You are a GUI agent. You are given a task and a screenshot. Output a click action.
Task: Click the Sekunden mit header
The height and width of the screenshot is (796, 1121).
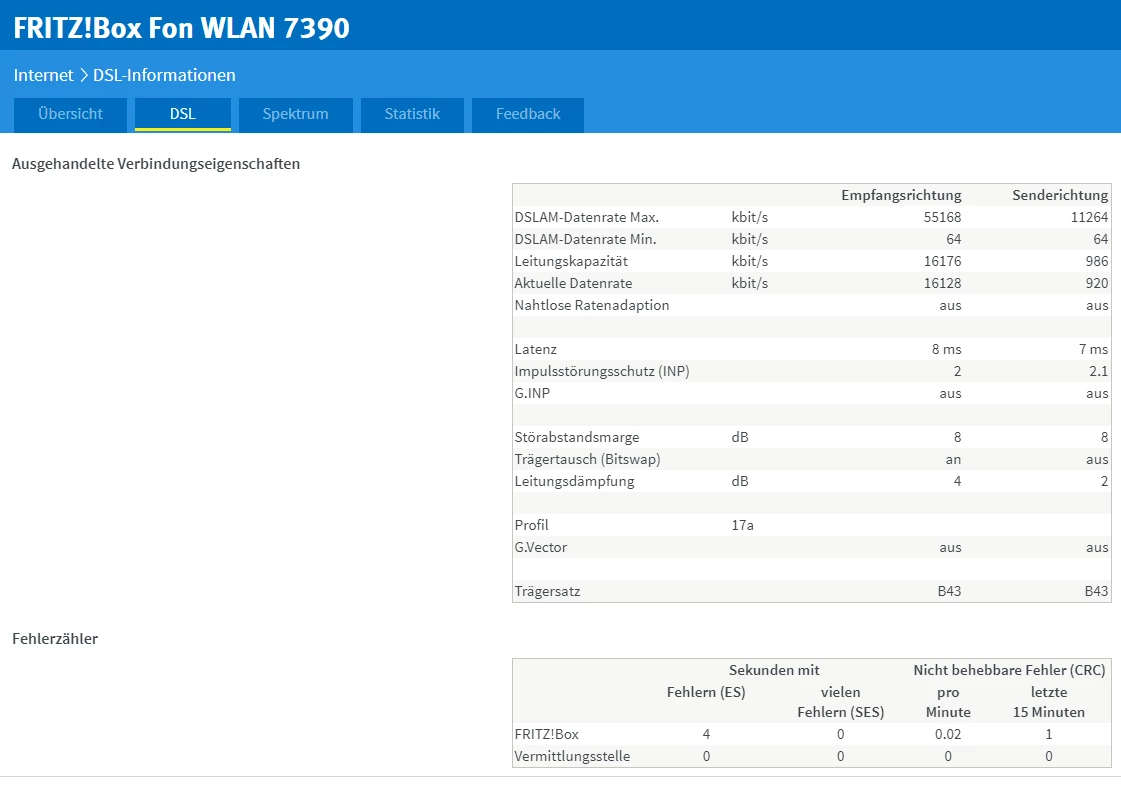click(x=774, y=670)
